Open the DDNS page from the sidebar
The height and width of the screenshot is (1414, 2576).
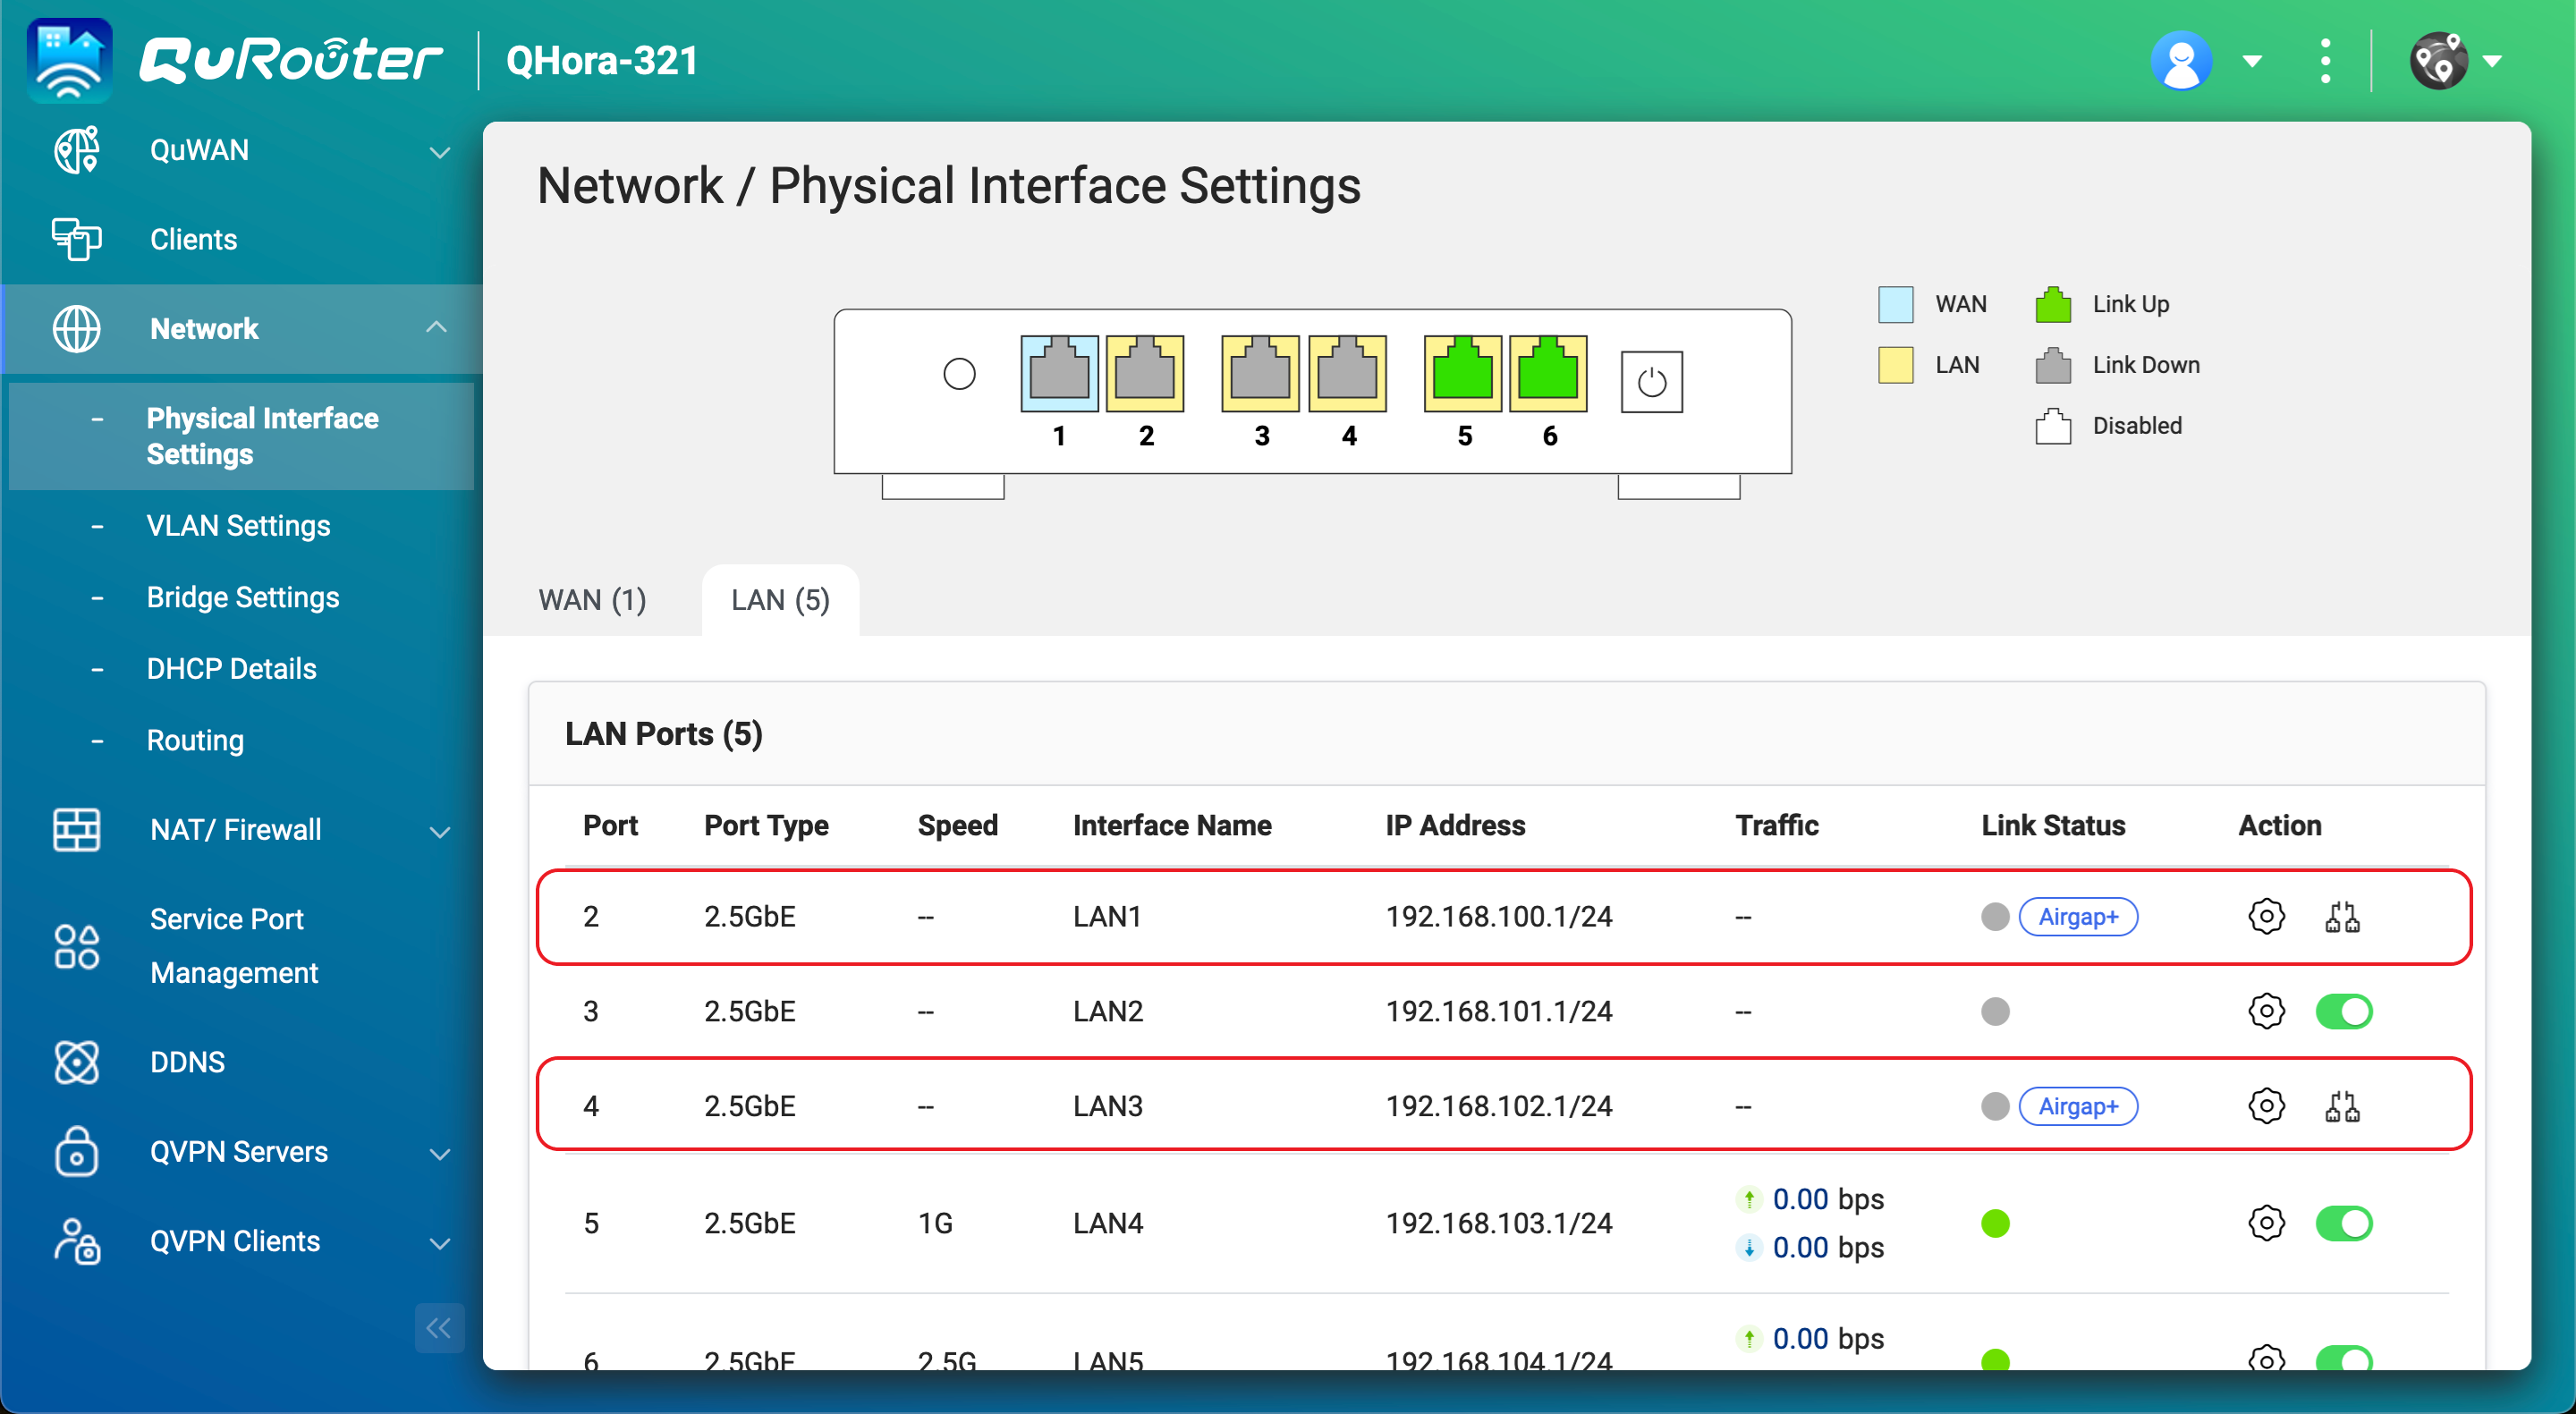[x=187, y=1062]
